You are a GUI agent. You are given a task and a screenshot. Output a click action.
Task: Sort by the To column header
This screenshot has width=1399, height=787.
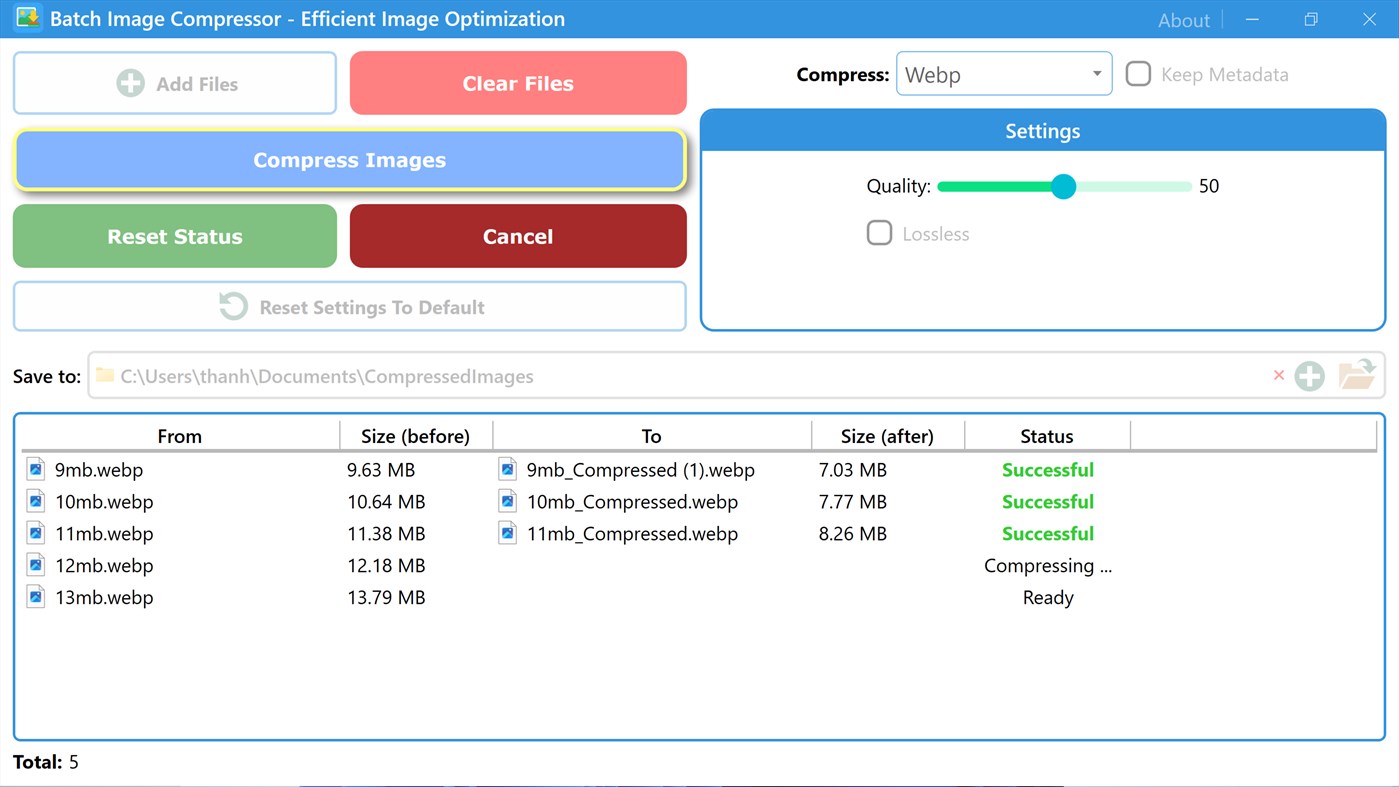coord(652,436)
